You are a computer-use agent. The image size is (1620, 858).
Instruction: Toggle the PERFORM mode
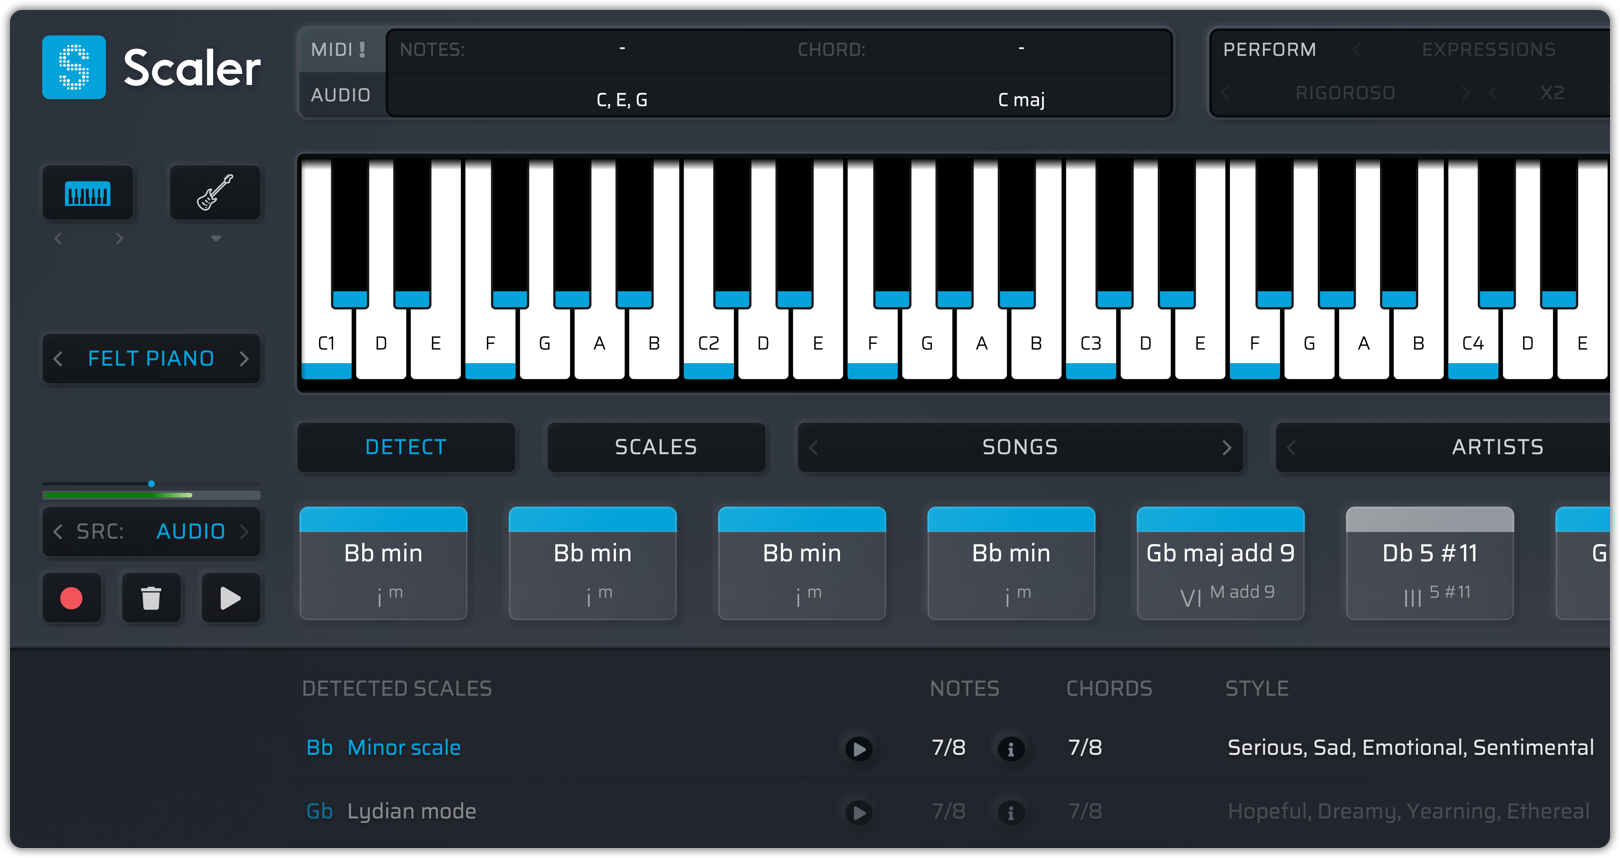click(1269, 50)
